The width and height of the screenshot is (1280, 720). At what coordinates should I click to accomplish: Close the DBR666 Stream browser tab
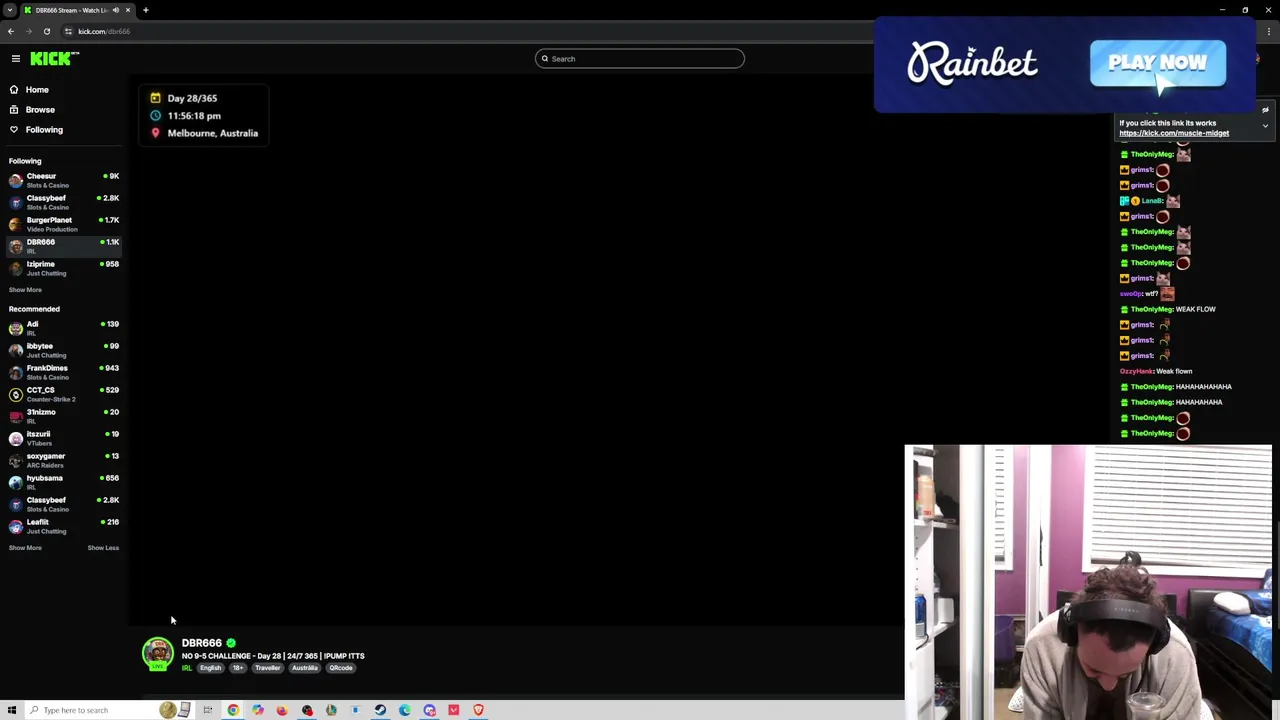coord(128,10)
